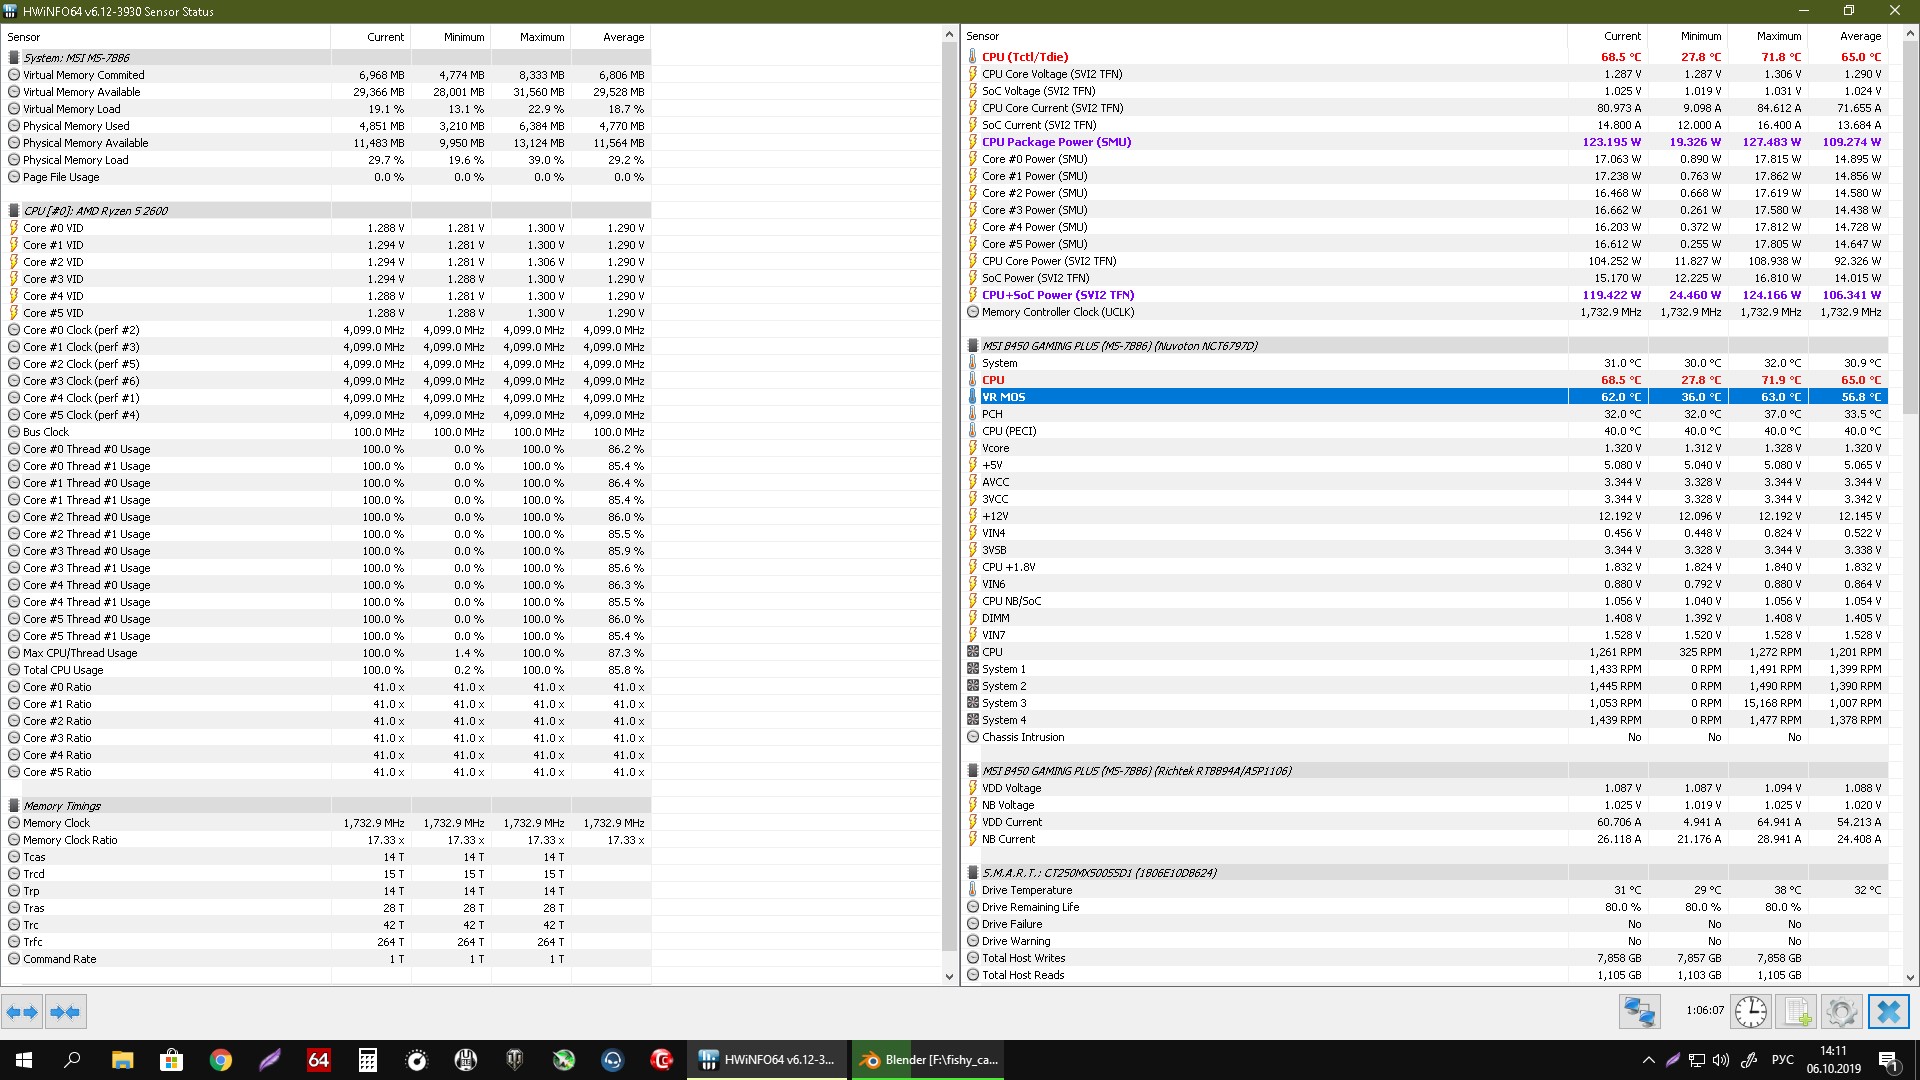Click the right panel Average column header

tap(1860, 36)
